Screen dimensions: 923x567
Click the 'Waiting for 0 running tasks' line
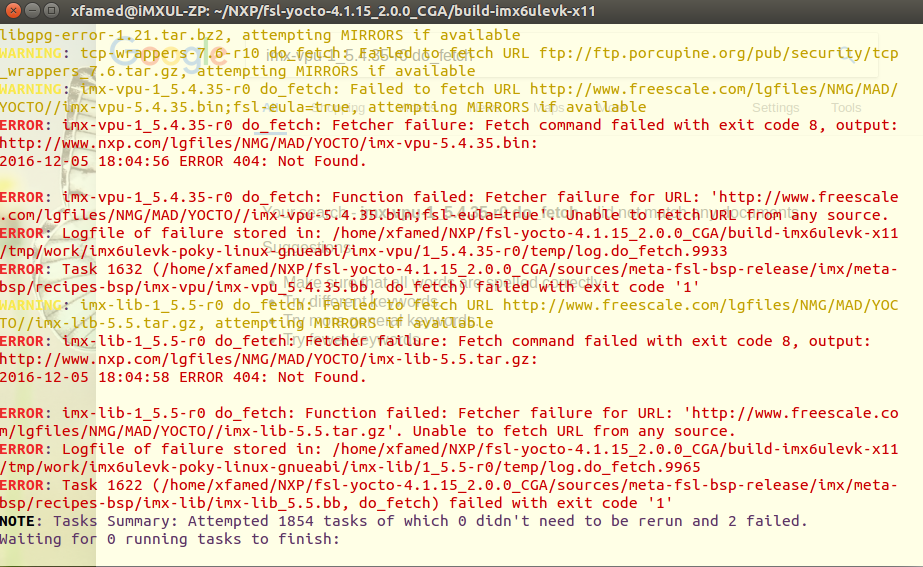click(170, 539)
